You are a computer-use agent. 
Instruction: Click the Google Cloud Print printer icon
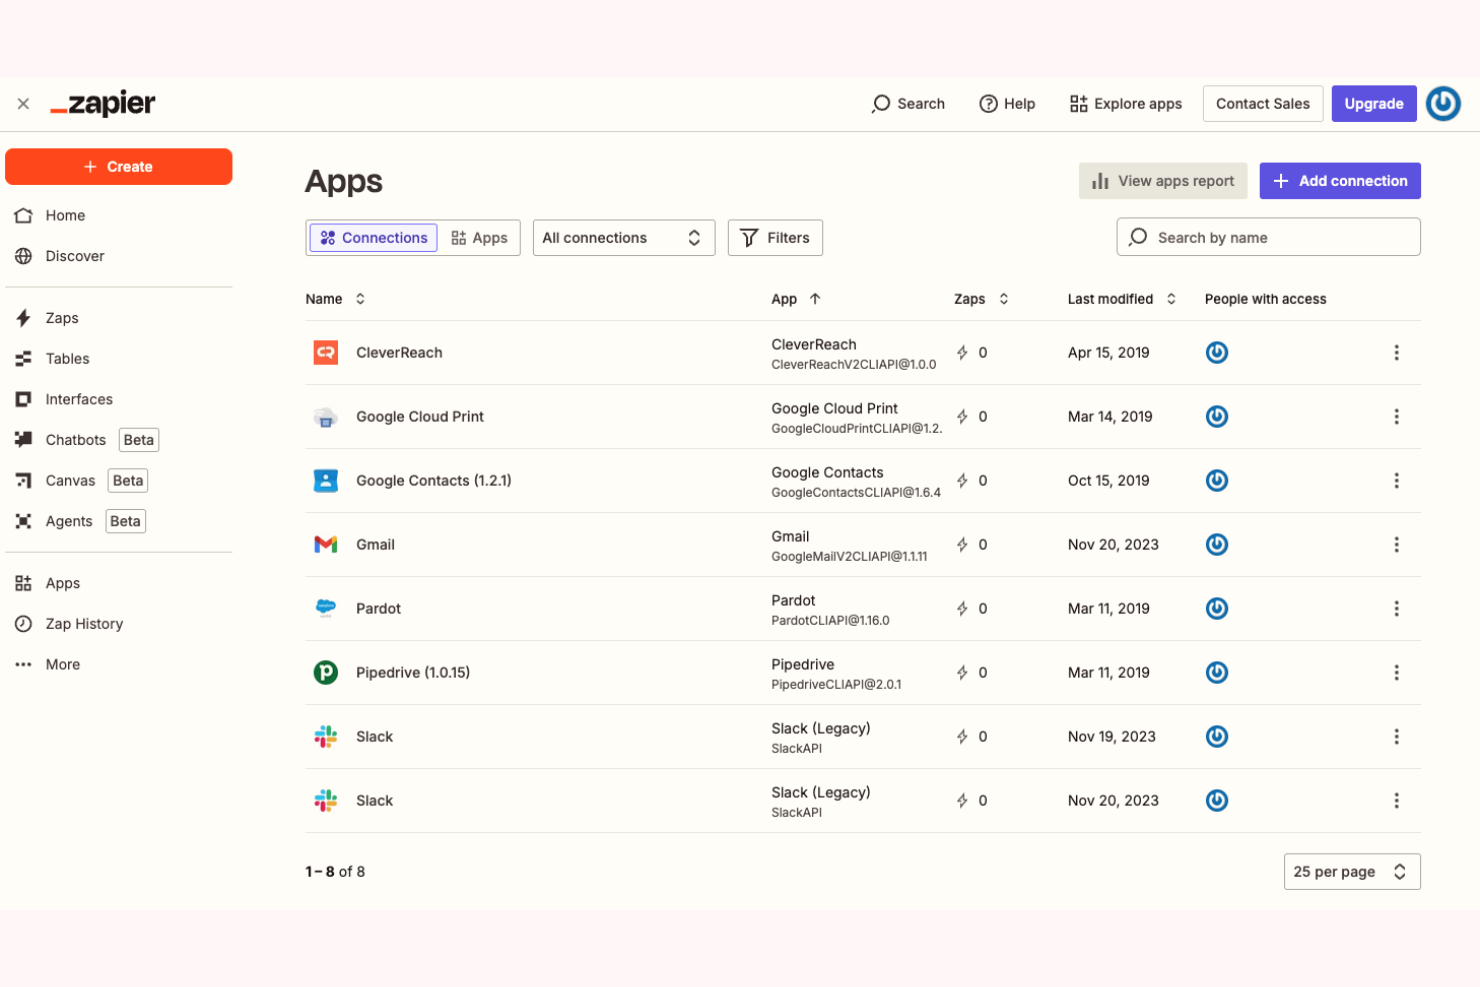pyautogui.click(x=326, y=417)
